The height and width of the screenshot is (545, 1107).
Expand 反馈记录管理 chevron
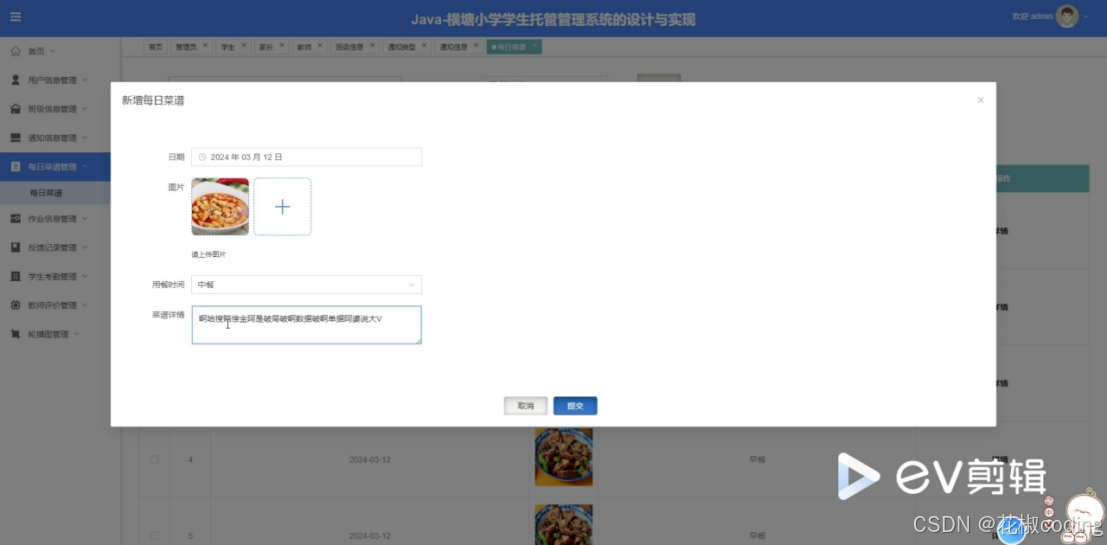point(85,248)
